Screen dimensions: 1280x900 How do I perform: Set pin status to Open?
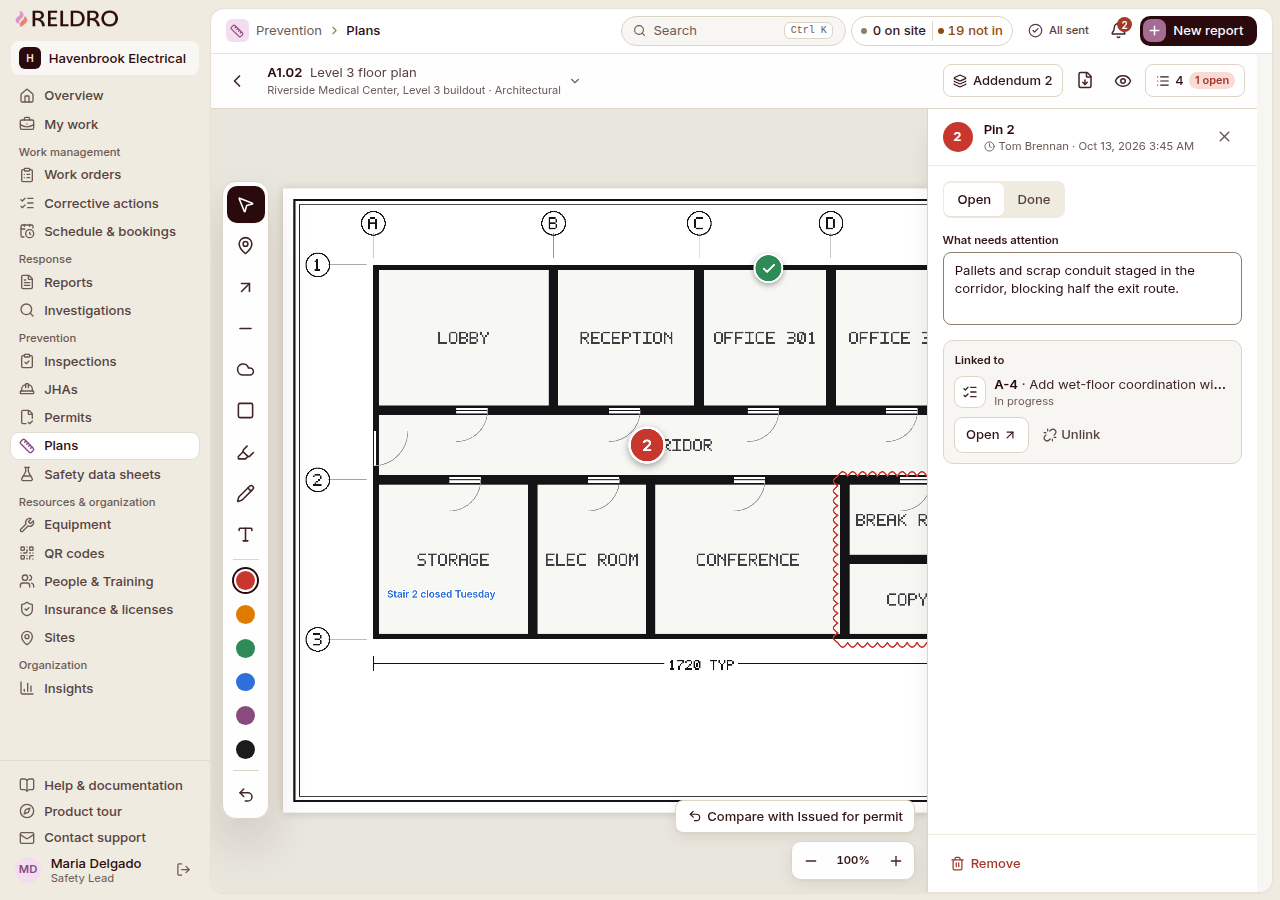point(974,200)
